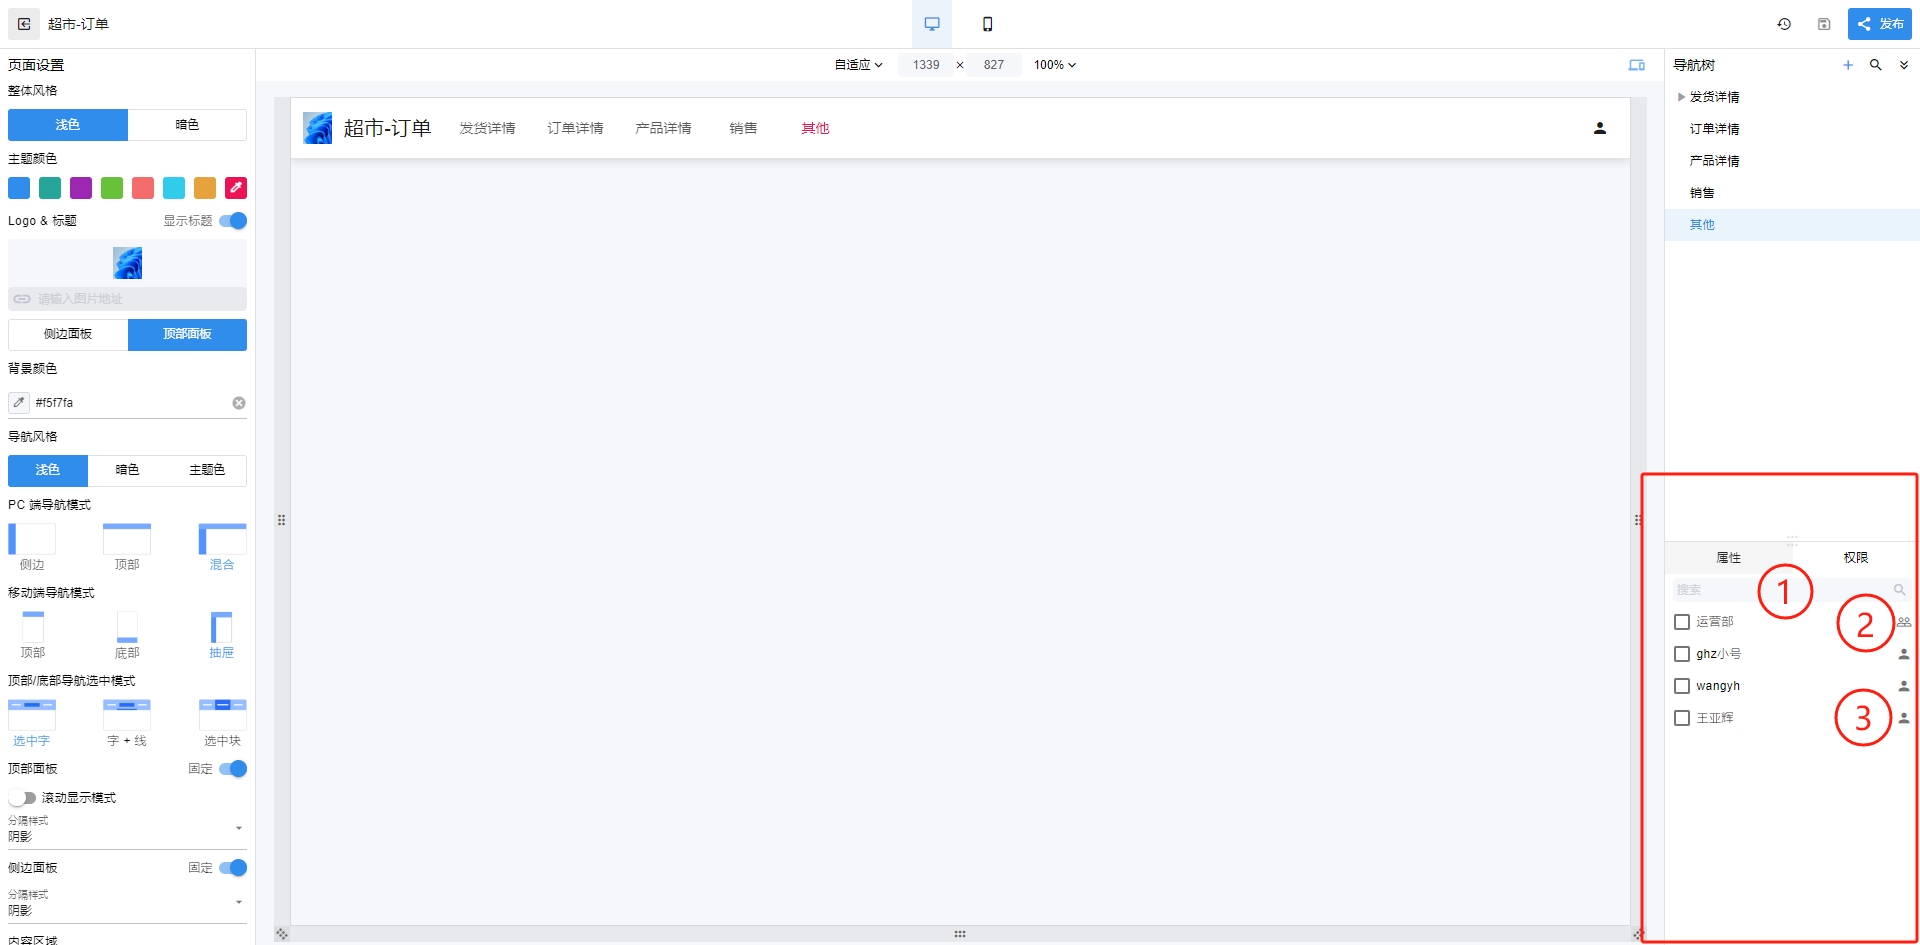The height and width of the screenshot is (945, 1920).
Task: Open the 属性 tab
Action: [1728, 558]
